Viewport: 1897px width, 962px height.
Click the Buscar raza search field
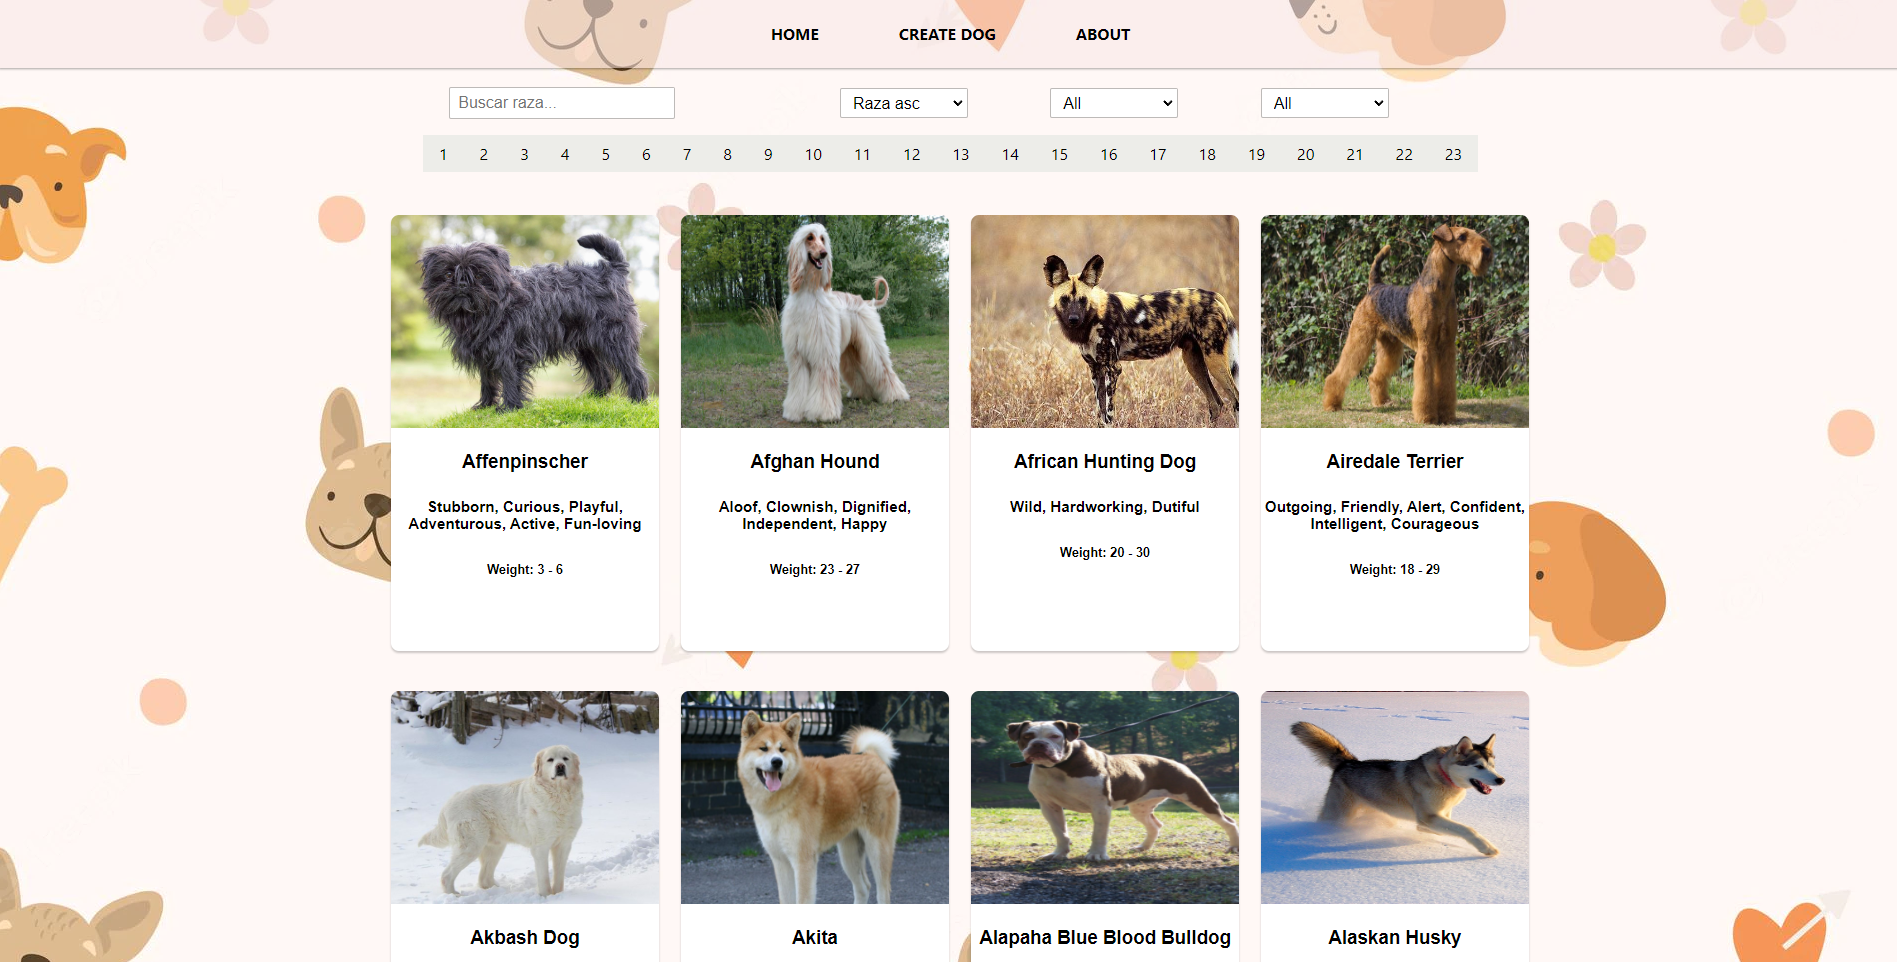[561, 102]
